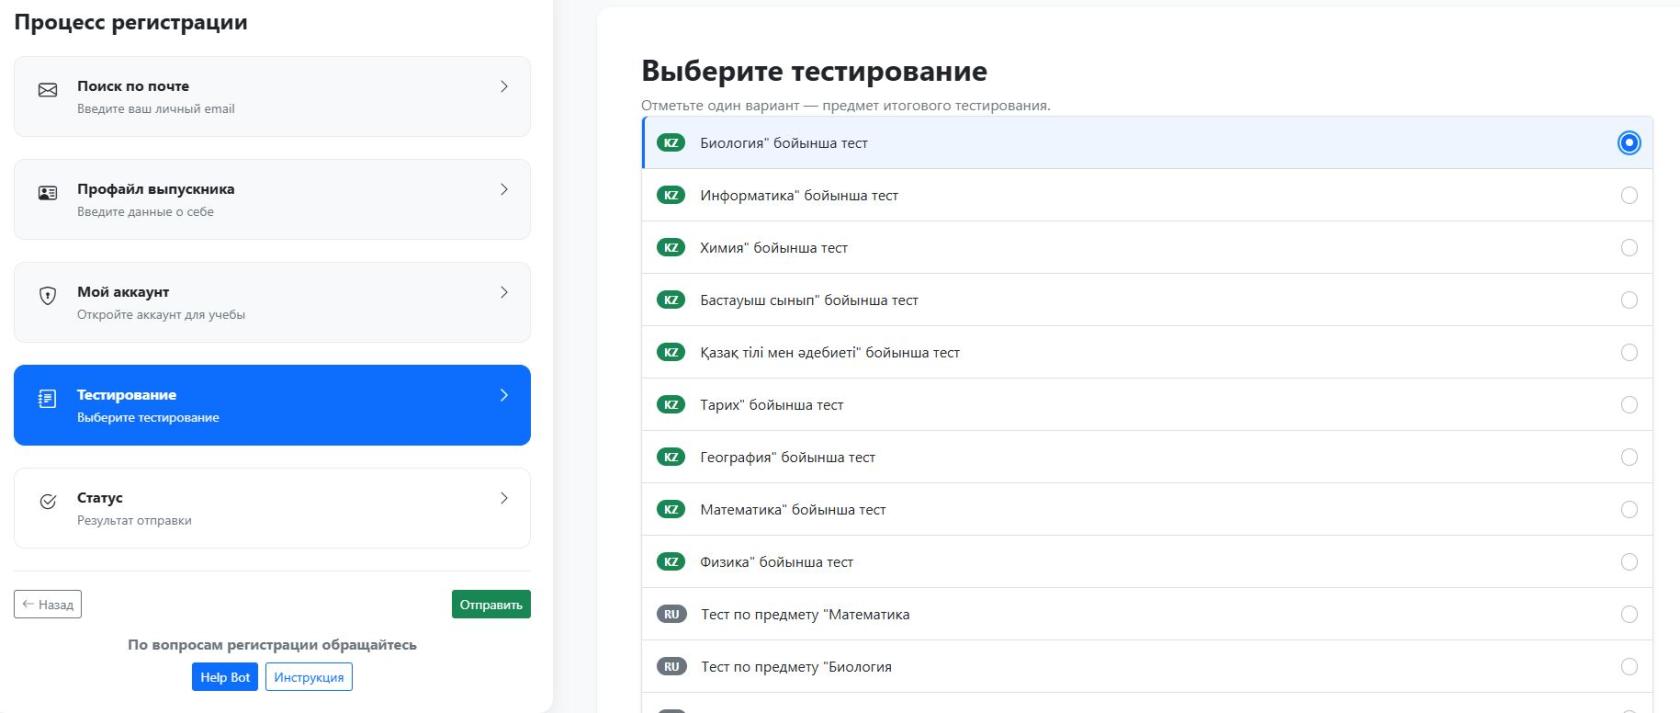Screen dimensions: 1680x713
Task: Select radio for Тест по предмету Математика
Action: 1629,614
